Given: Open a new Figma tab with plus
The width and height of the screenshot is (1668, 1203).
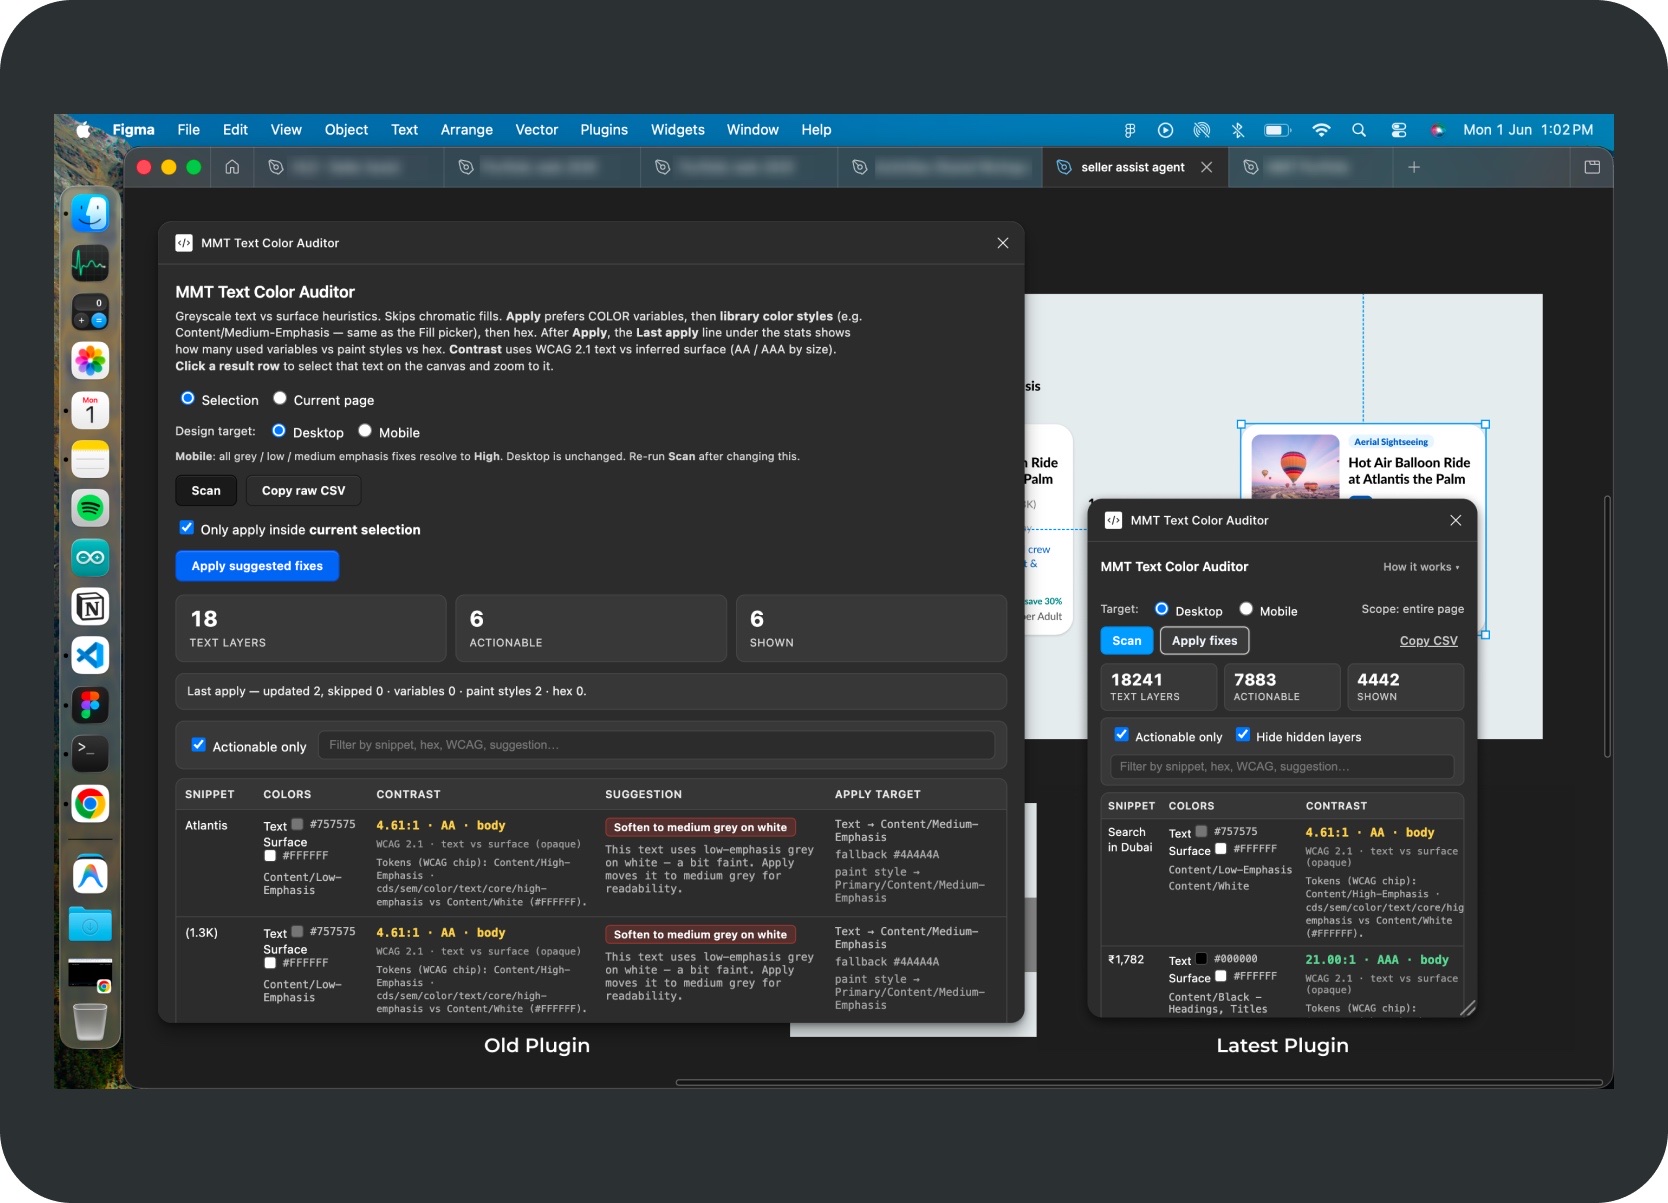Looking at the screenshot, I should pos(1414,167).
